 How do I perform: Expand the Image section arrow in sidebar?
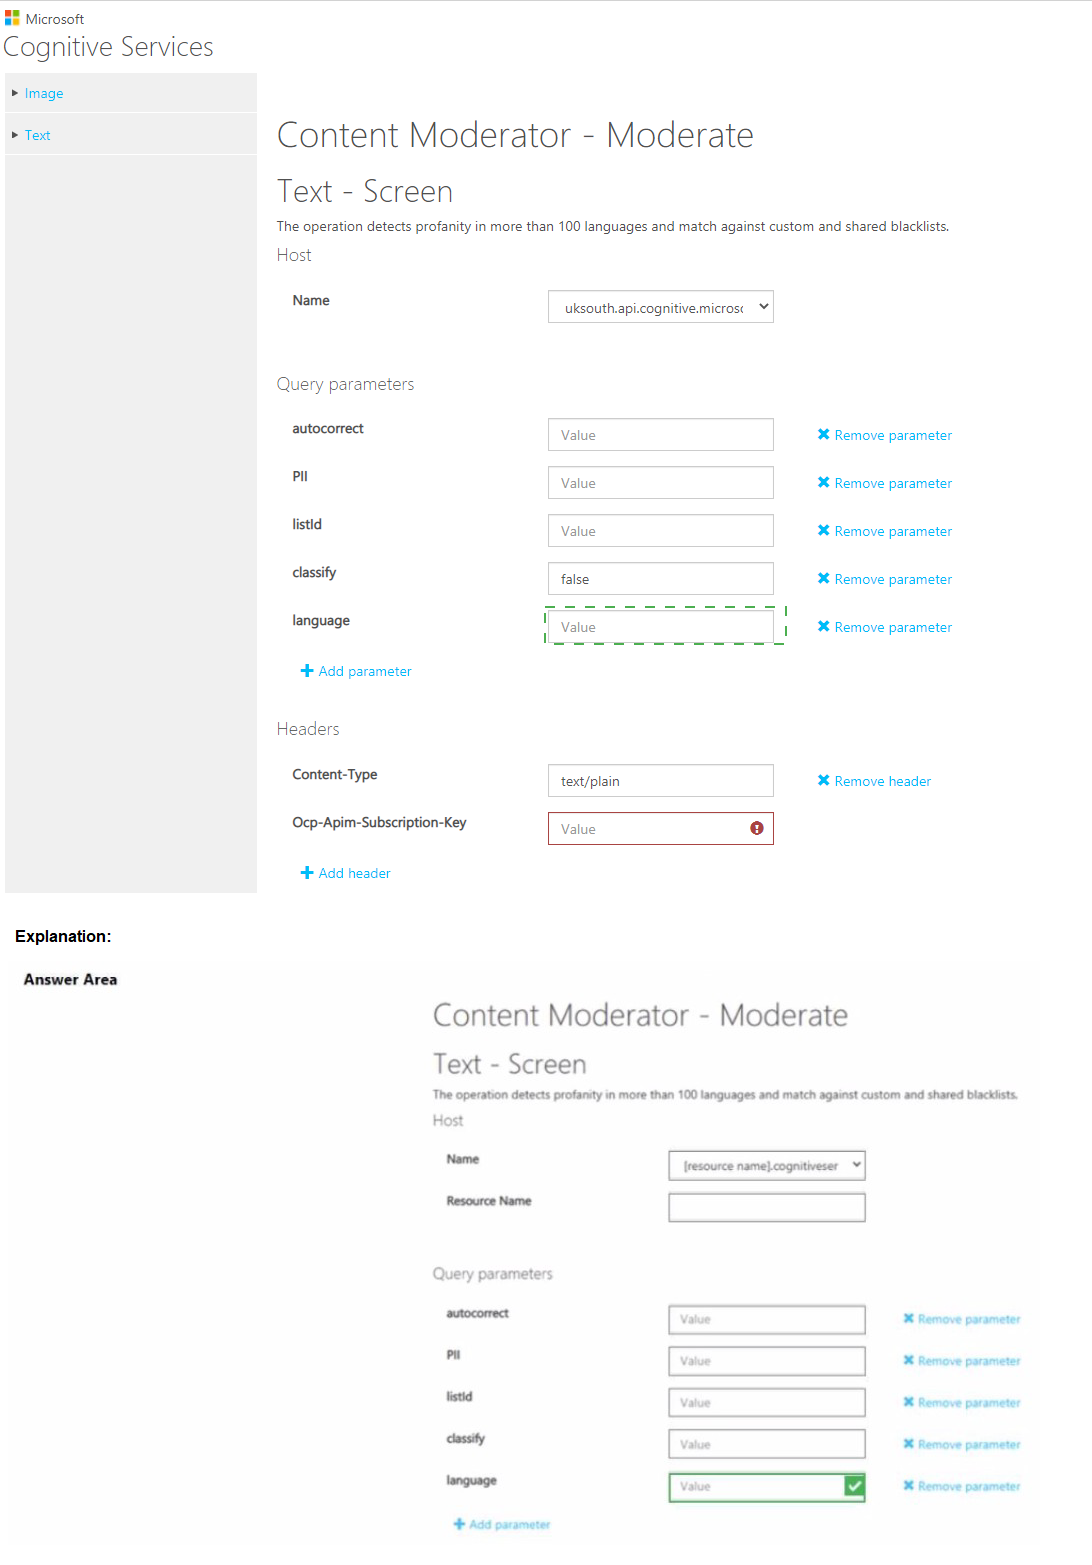point(15,93)
